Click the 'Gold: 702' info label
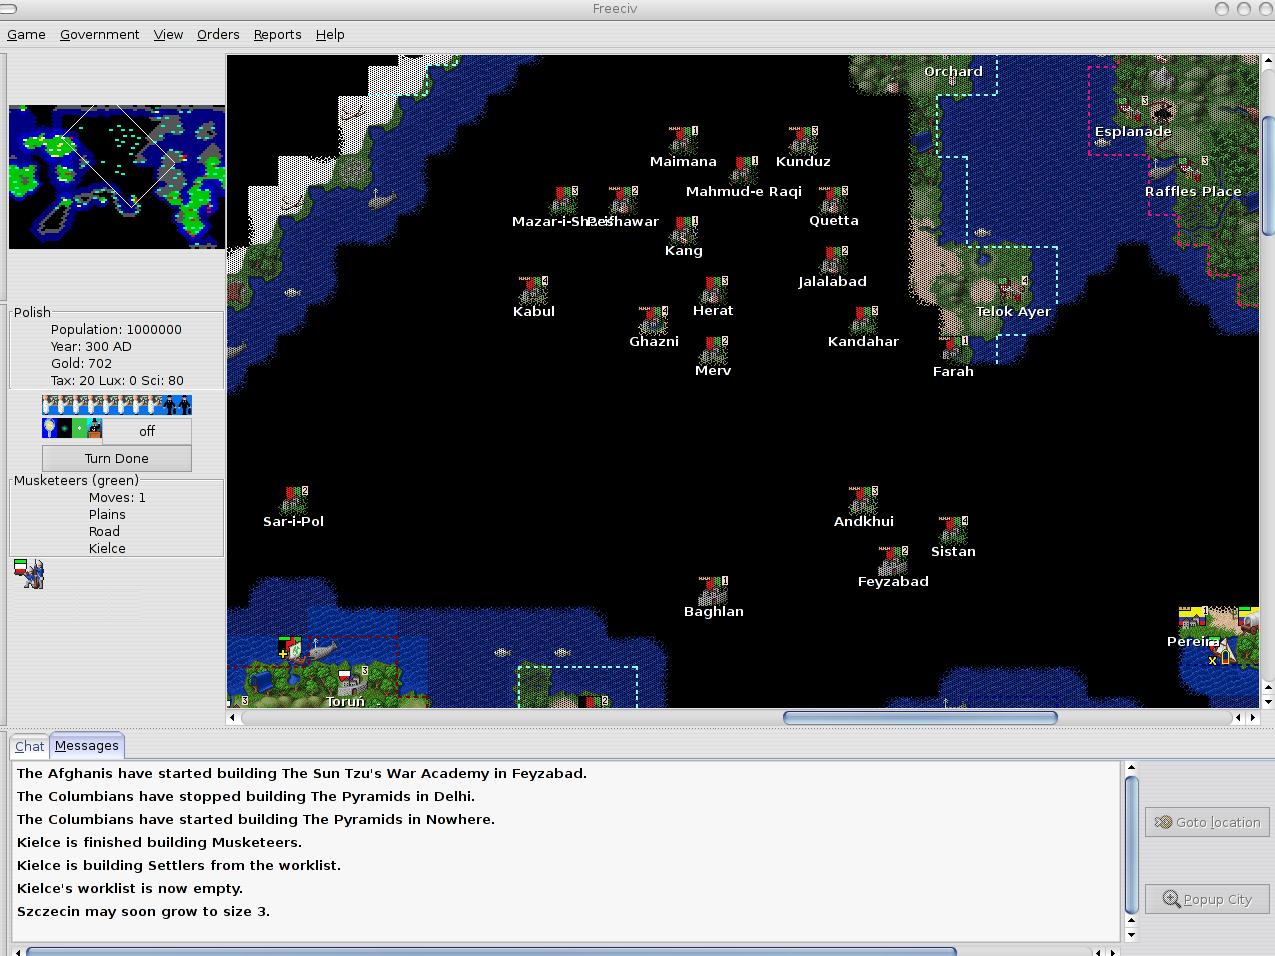The image size is (1275, 956). tap(81, 363)
